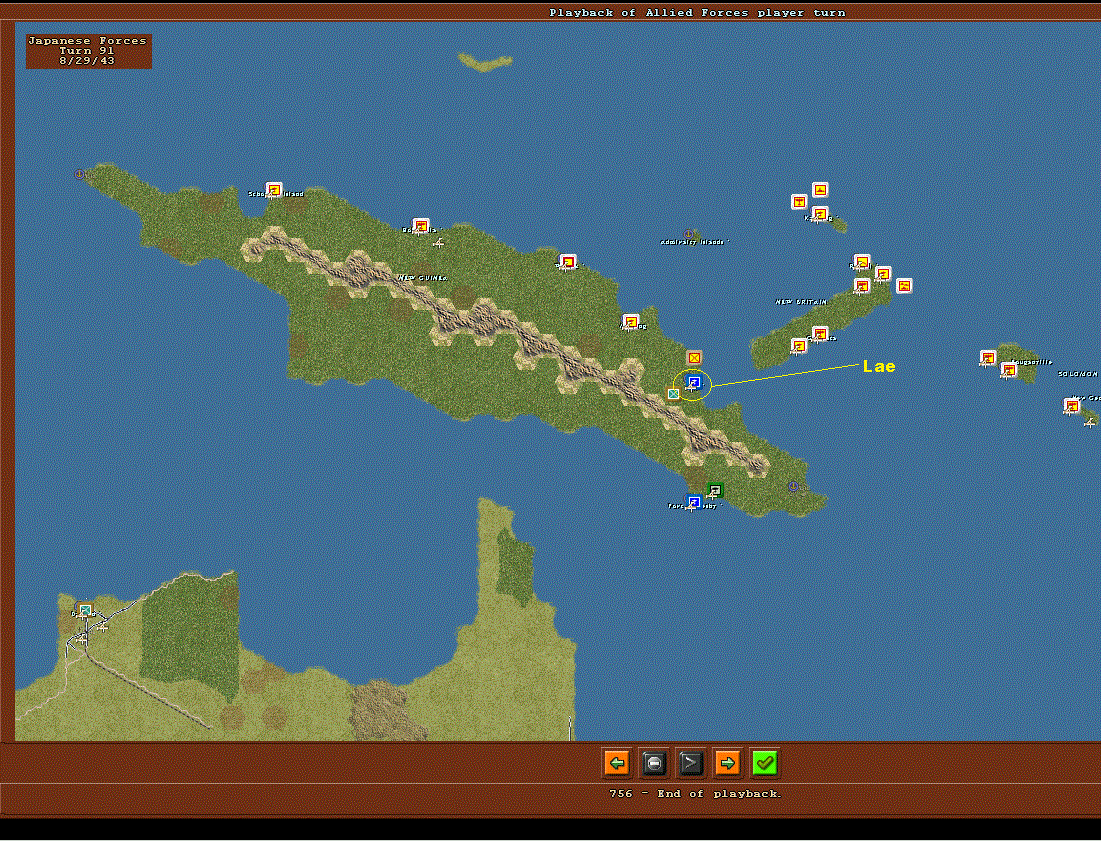Click the 'New Guinea' map label

point(423,278)
